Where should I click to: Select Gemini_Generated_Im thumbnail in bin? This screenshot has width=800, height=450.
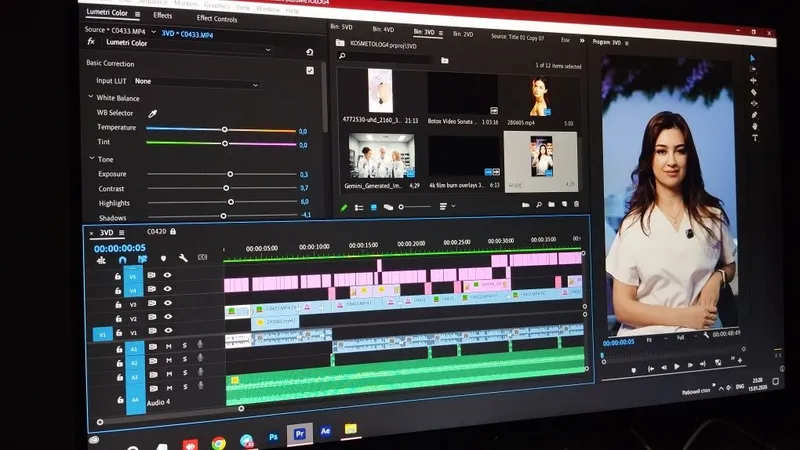click(382, 156)
